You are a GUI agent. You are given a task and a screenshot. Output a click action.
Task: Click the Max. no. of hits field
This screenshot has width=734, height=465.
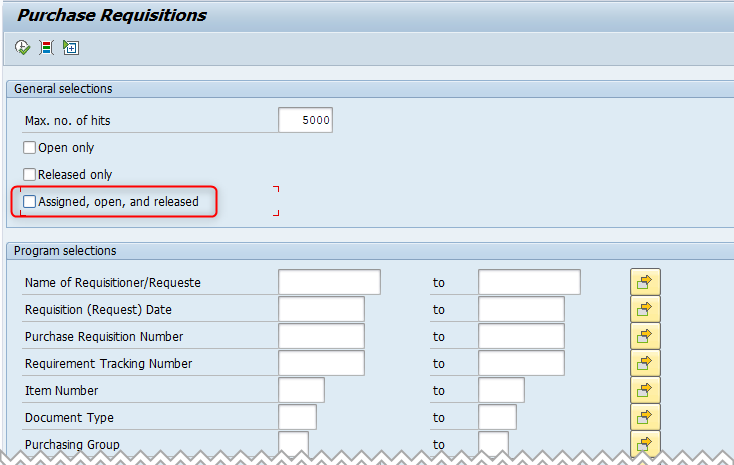coord(305,121)
